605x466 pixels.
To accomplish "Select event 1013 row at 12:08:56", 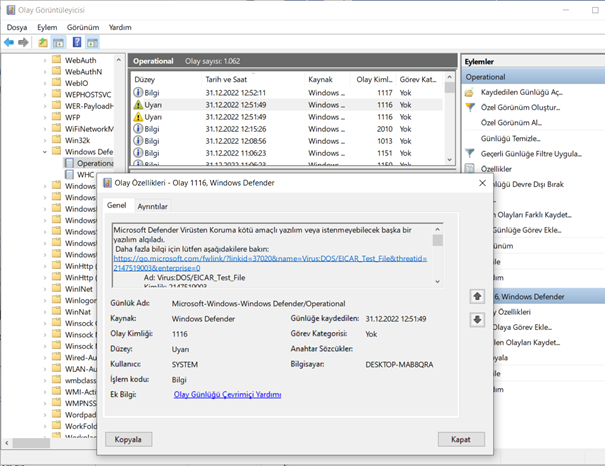I will point(287,141).
